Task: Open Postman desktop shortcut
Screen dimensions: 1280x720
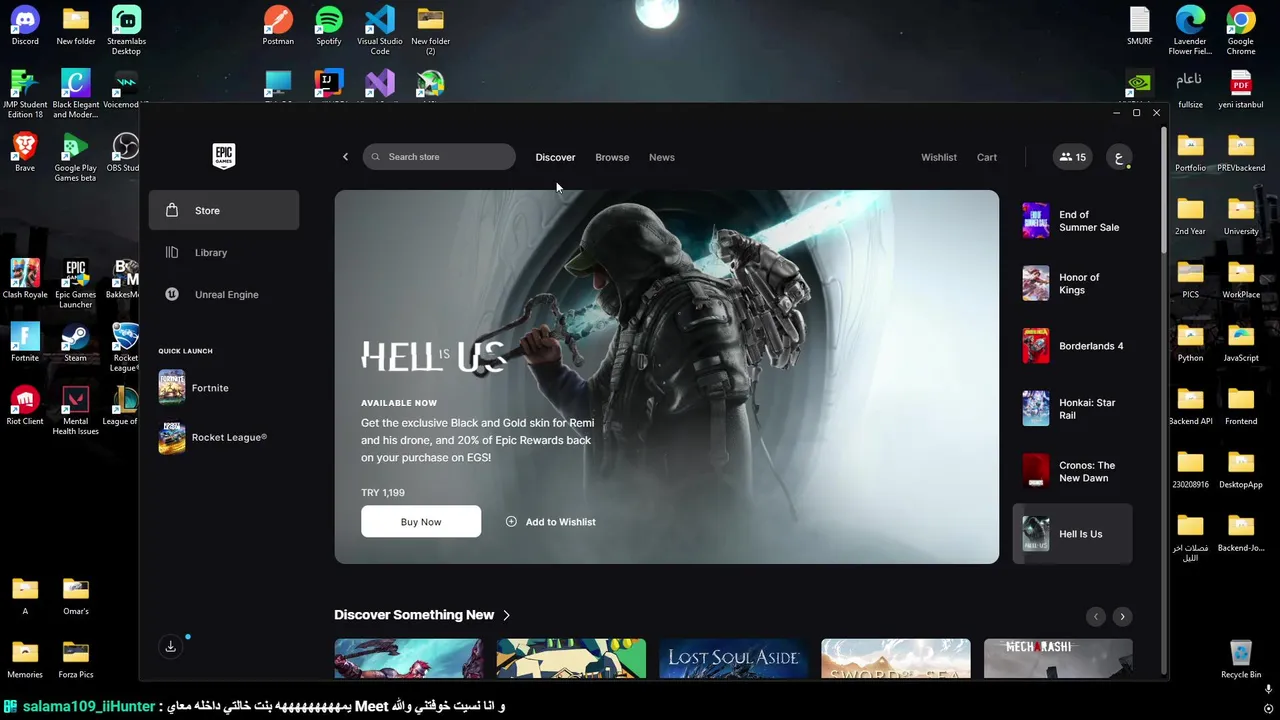Action: point(278,26)
